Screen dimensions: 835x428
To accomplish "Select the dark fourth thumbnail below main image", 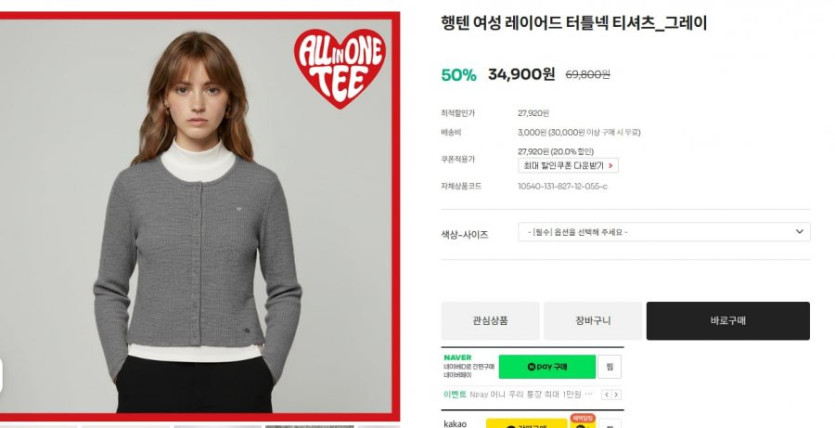I will coord(309,426).
